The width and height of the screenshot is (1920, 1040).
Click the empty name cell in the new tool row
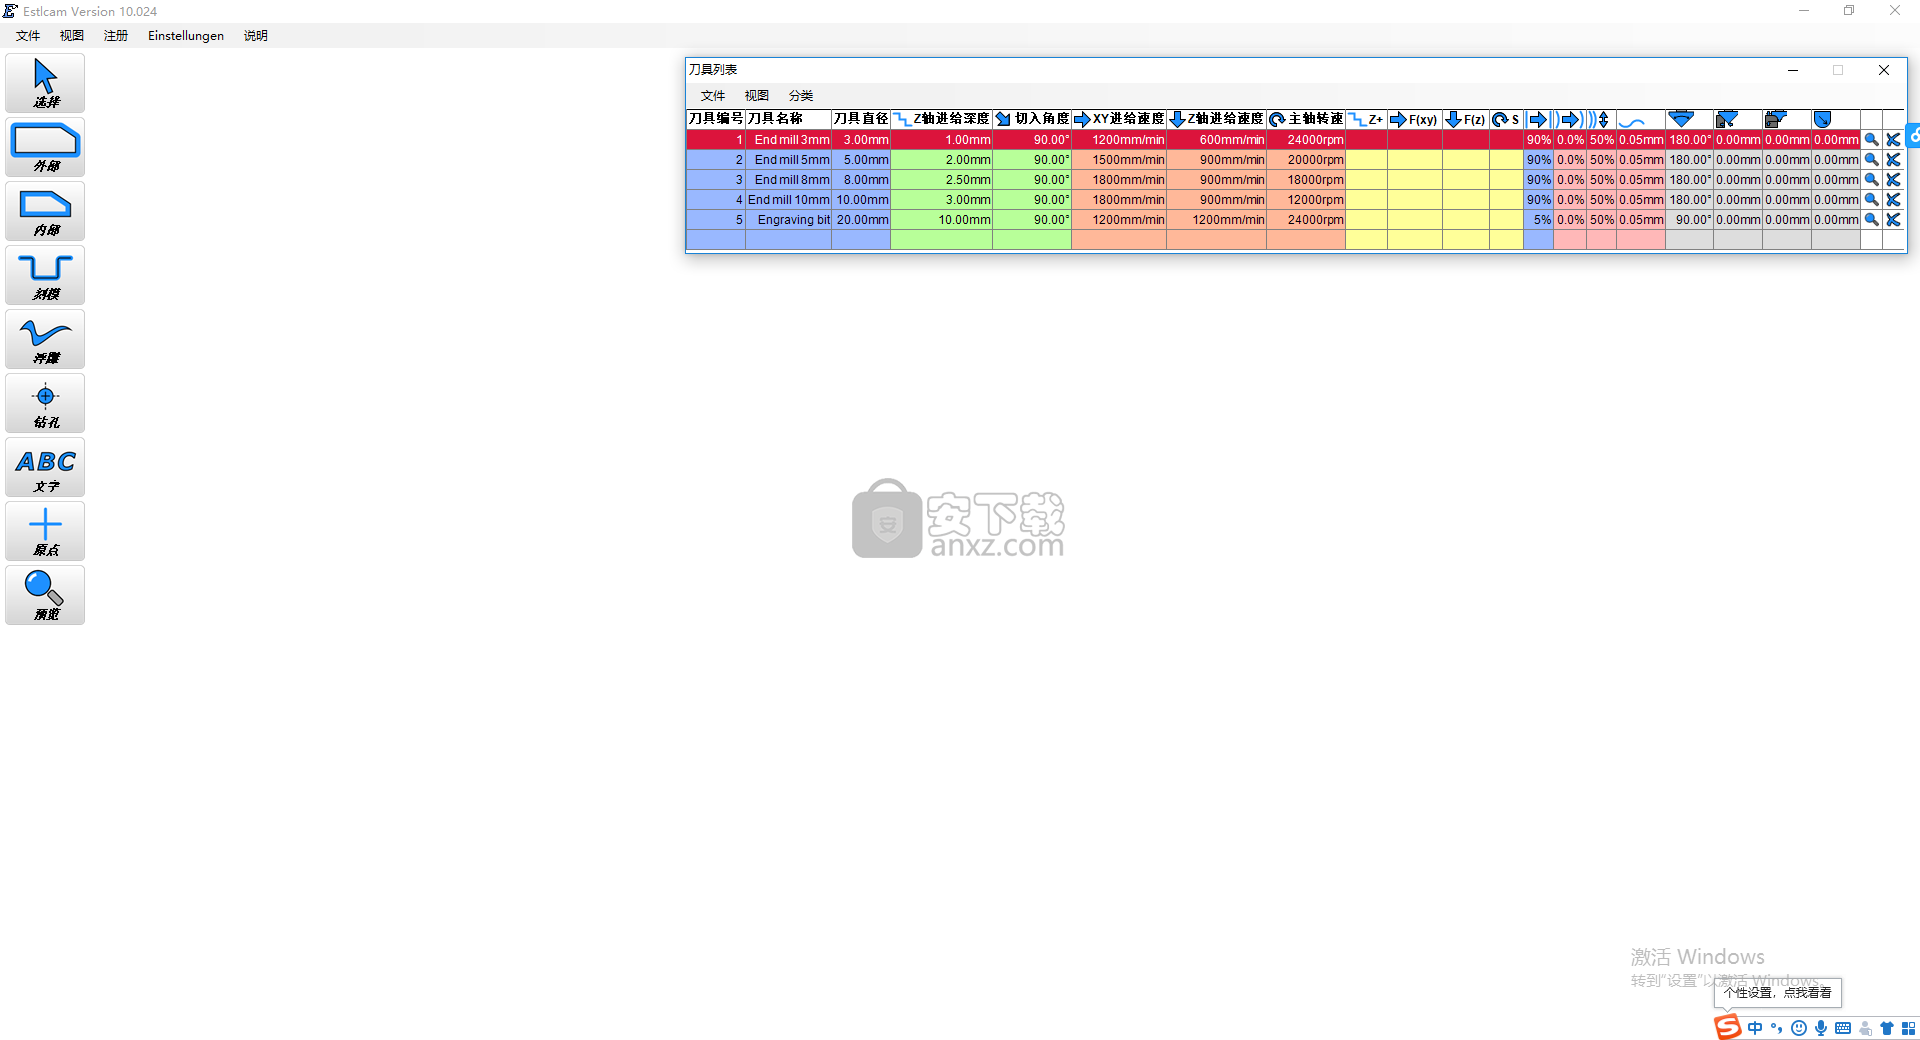pos(789,240)
